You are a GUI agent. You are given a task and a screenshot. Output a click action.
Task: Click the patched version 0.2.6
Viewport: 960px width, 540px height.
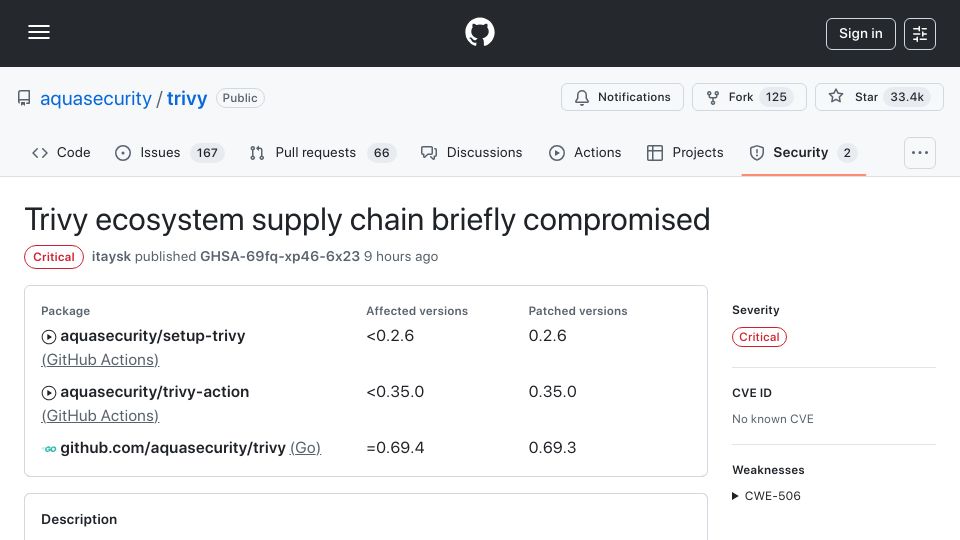click(x=547, y=336)
